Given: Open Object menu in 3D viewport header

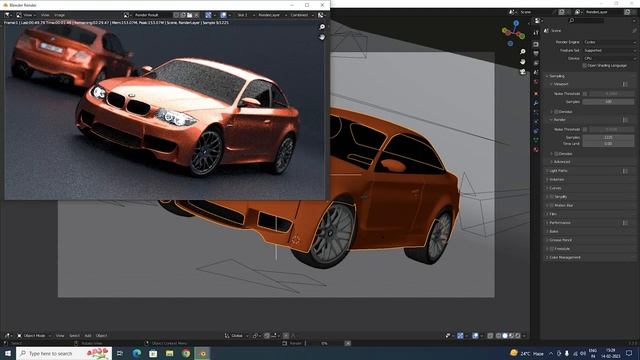Looking at the screenshot, I should click(101, 336).
